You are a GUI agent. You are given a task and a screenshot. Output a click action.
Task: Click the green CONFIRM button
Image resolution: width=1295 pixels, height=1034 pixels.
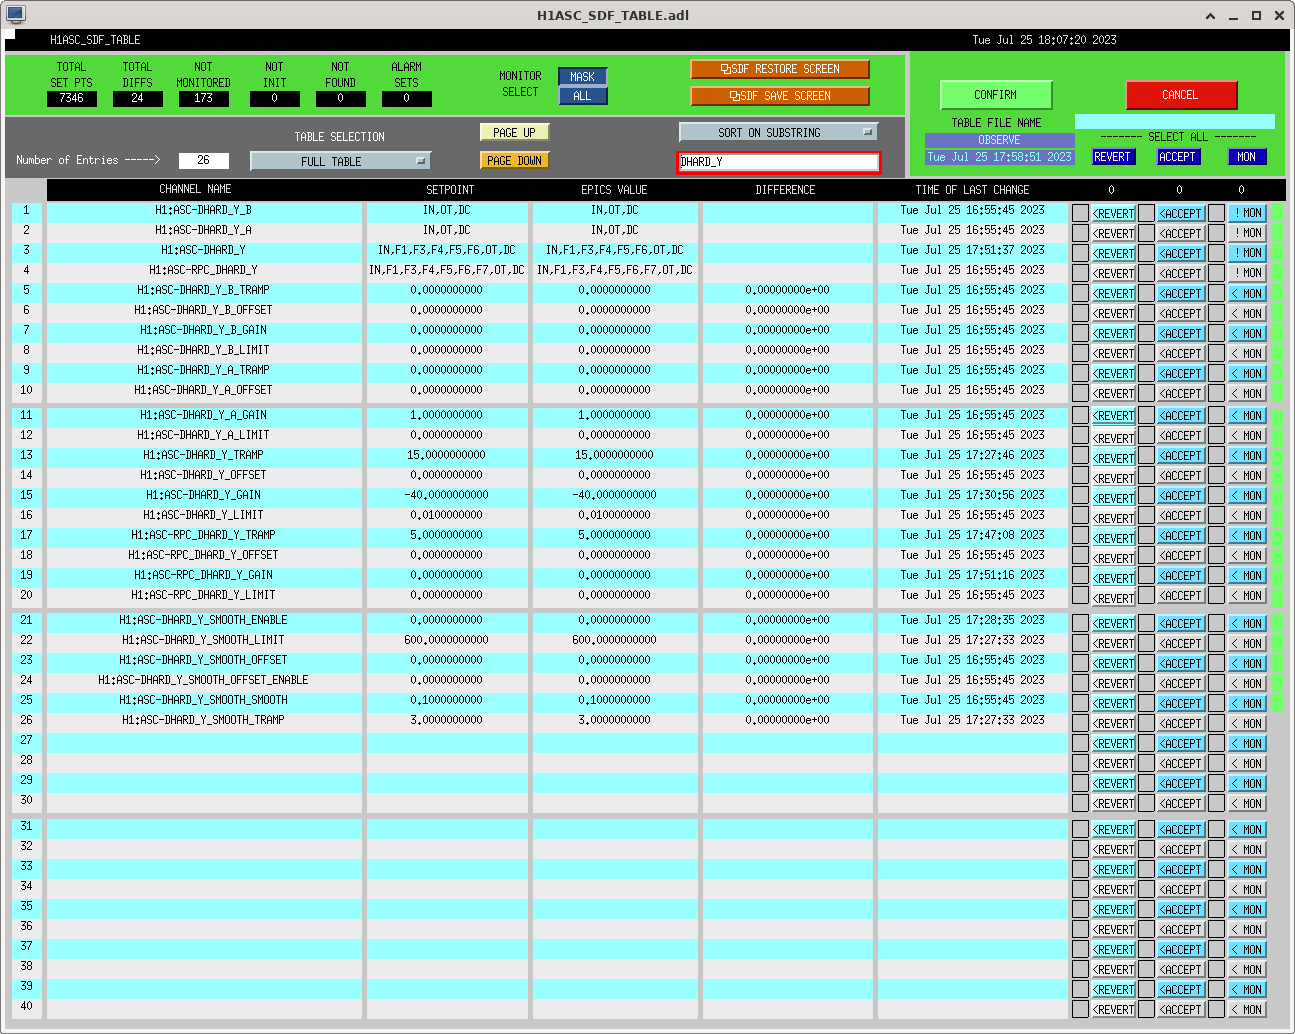995,95
